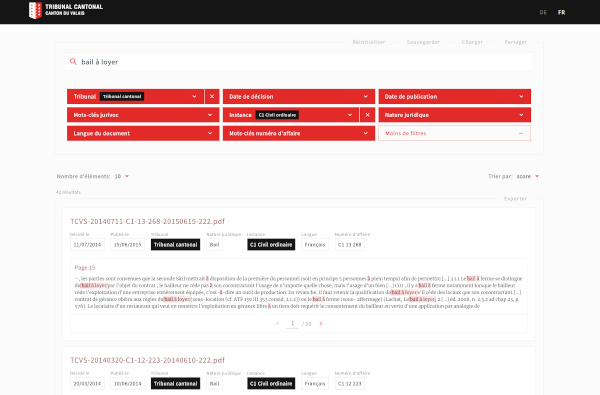Image resolution: width=600 pixels, height=395 pixels.
Task: Switch language to DE
Action: tap(543, 12)
